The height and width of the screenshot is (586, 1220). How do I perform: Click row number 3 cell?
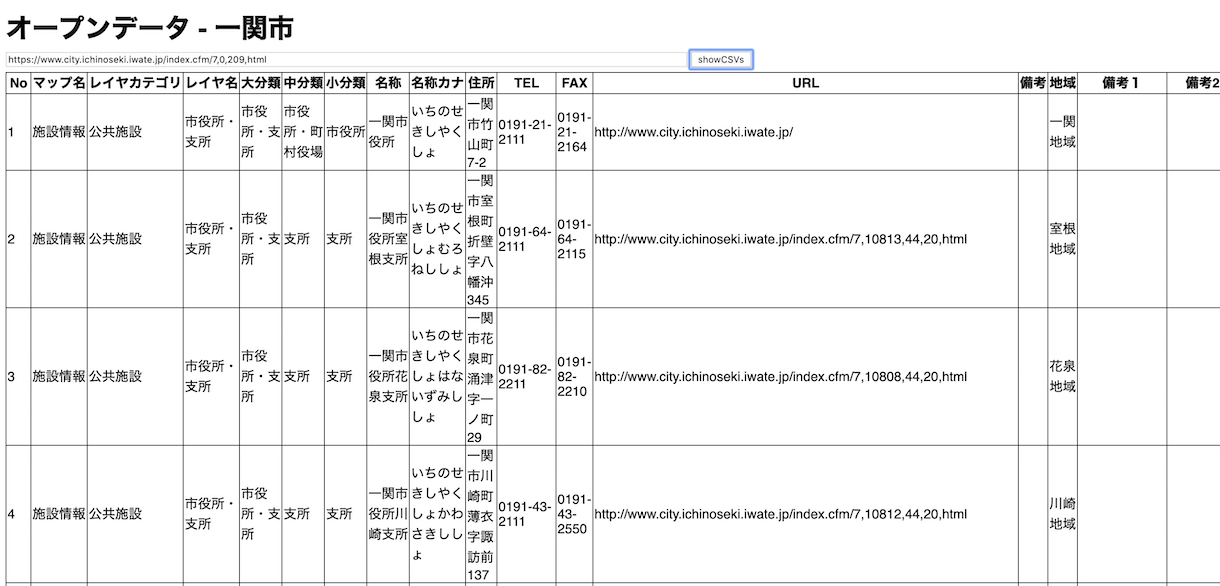coord(18,377)
